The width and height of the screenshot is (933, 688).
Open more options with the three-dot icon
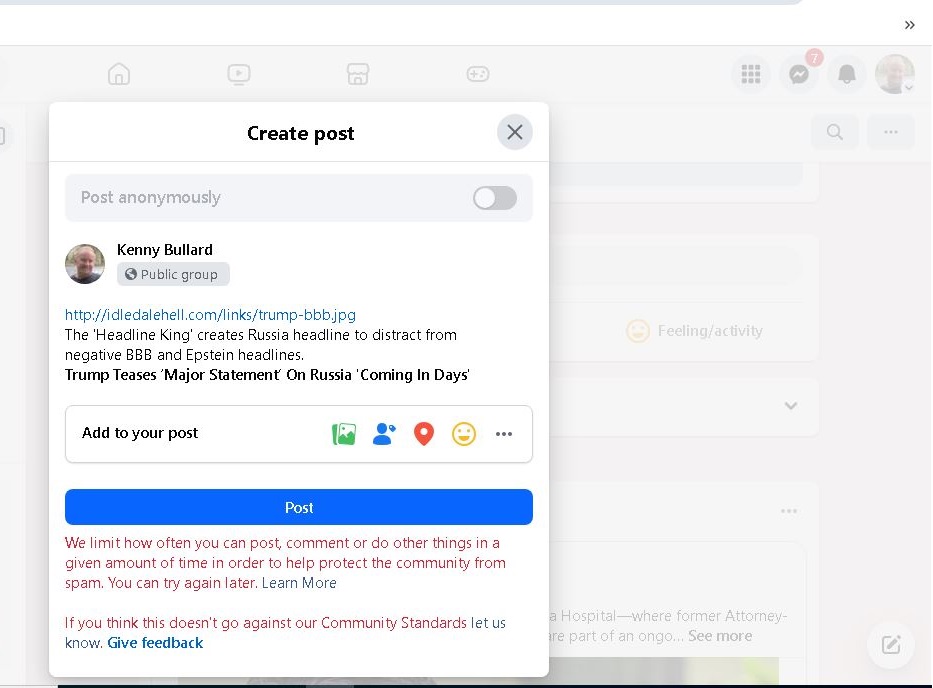click(504, 434)
